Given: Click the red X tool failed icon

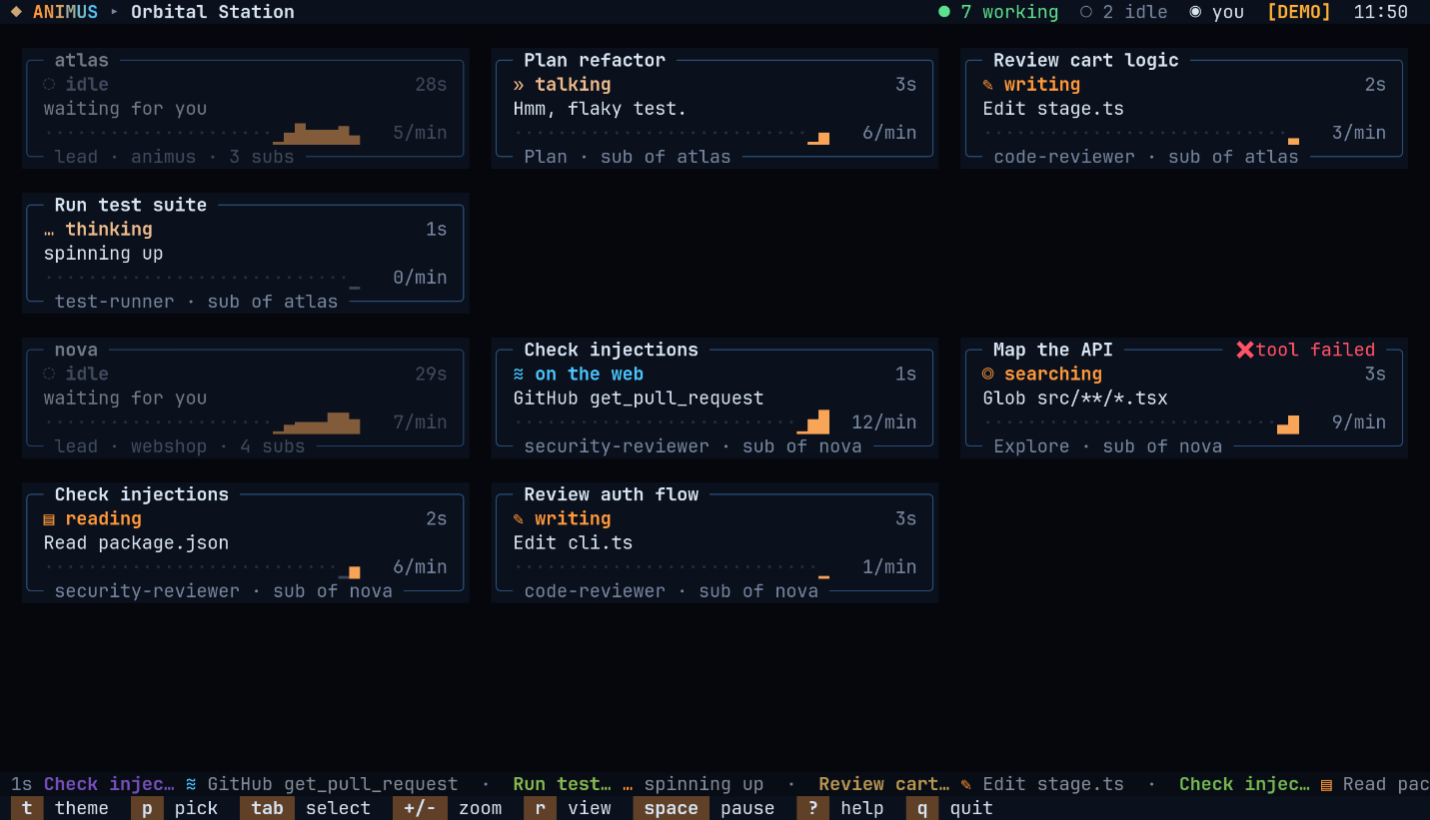Looking at the screenshot, I should point(1245,350).
